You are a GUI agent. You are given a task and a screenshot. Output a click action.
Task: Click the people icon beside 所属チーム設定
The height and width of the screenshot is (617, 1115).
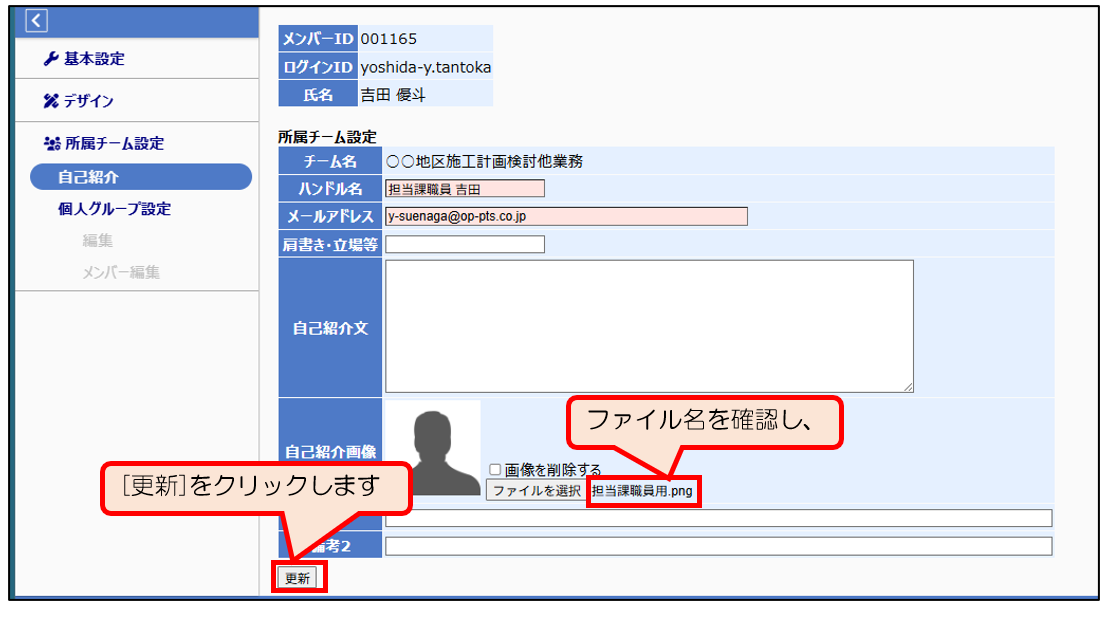click(52, 144)
